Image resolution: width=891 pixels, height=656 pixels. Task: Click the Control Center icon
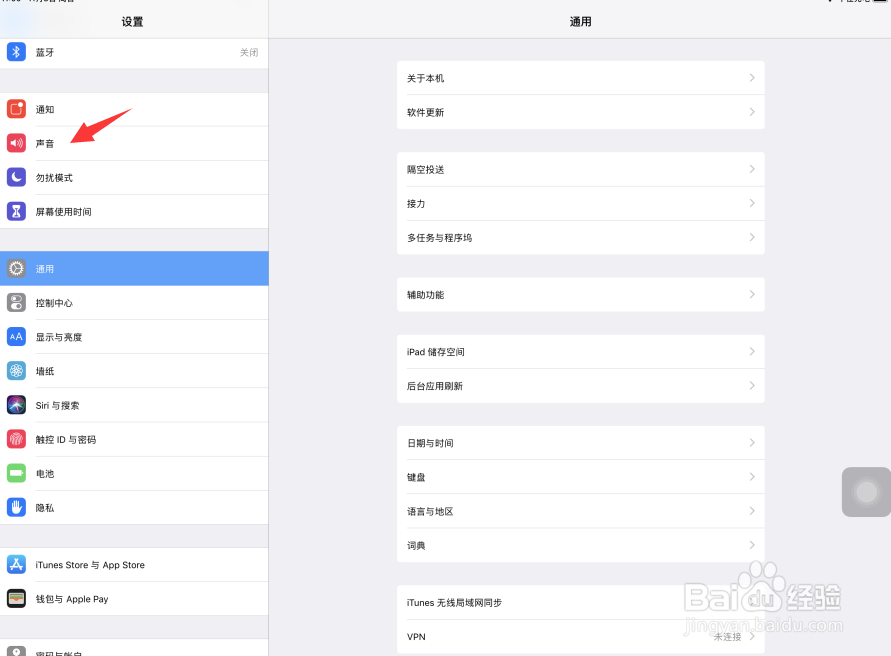pyautogui.click(x=16, y=302)
